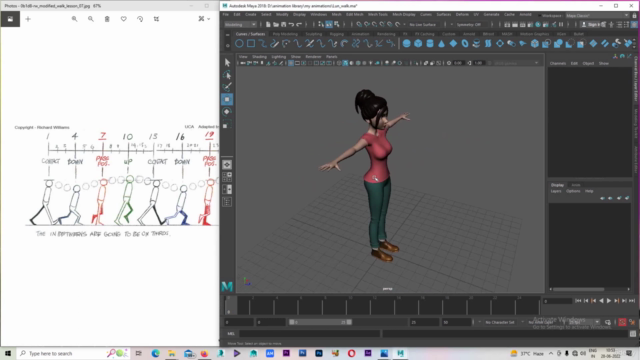Click the Save Scene icon
The height and width of the screenshot is (360, 640).
[x=283, y=24]
